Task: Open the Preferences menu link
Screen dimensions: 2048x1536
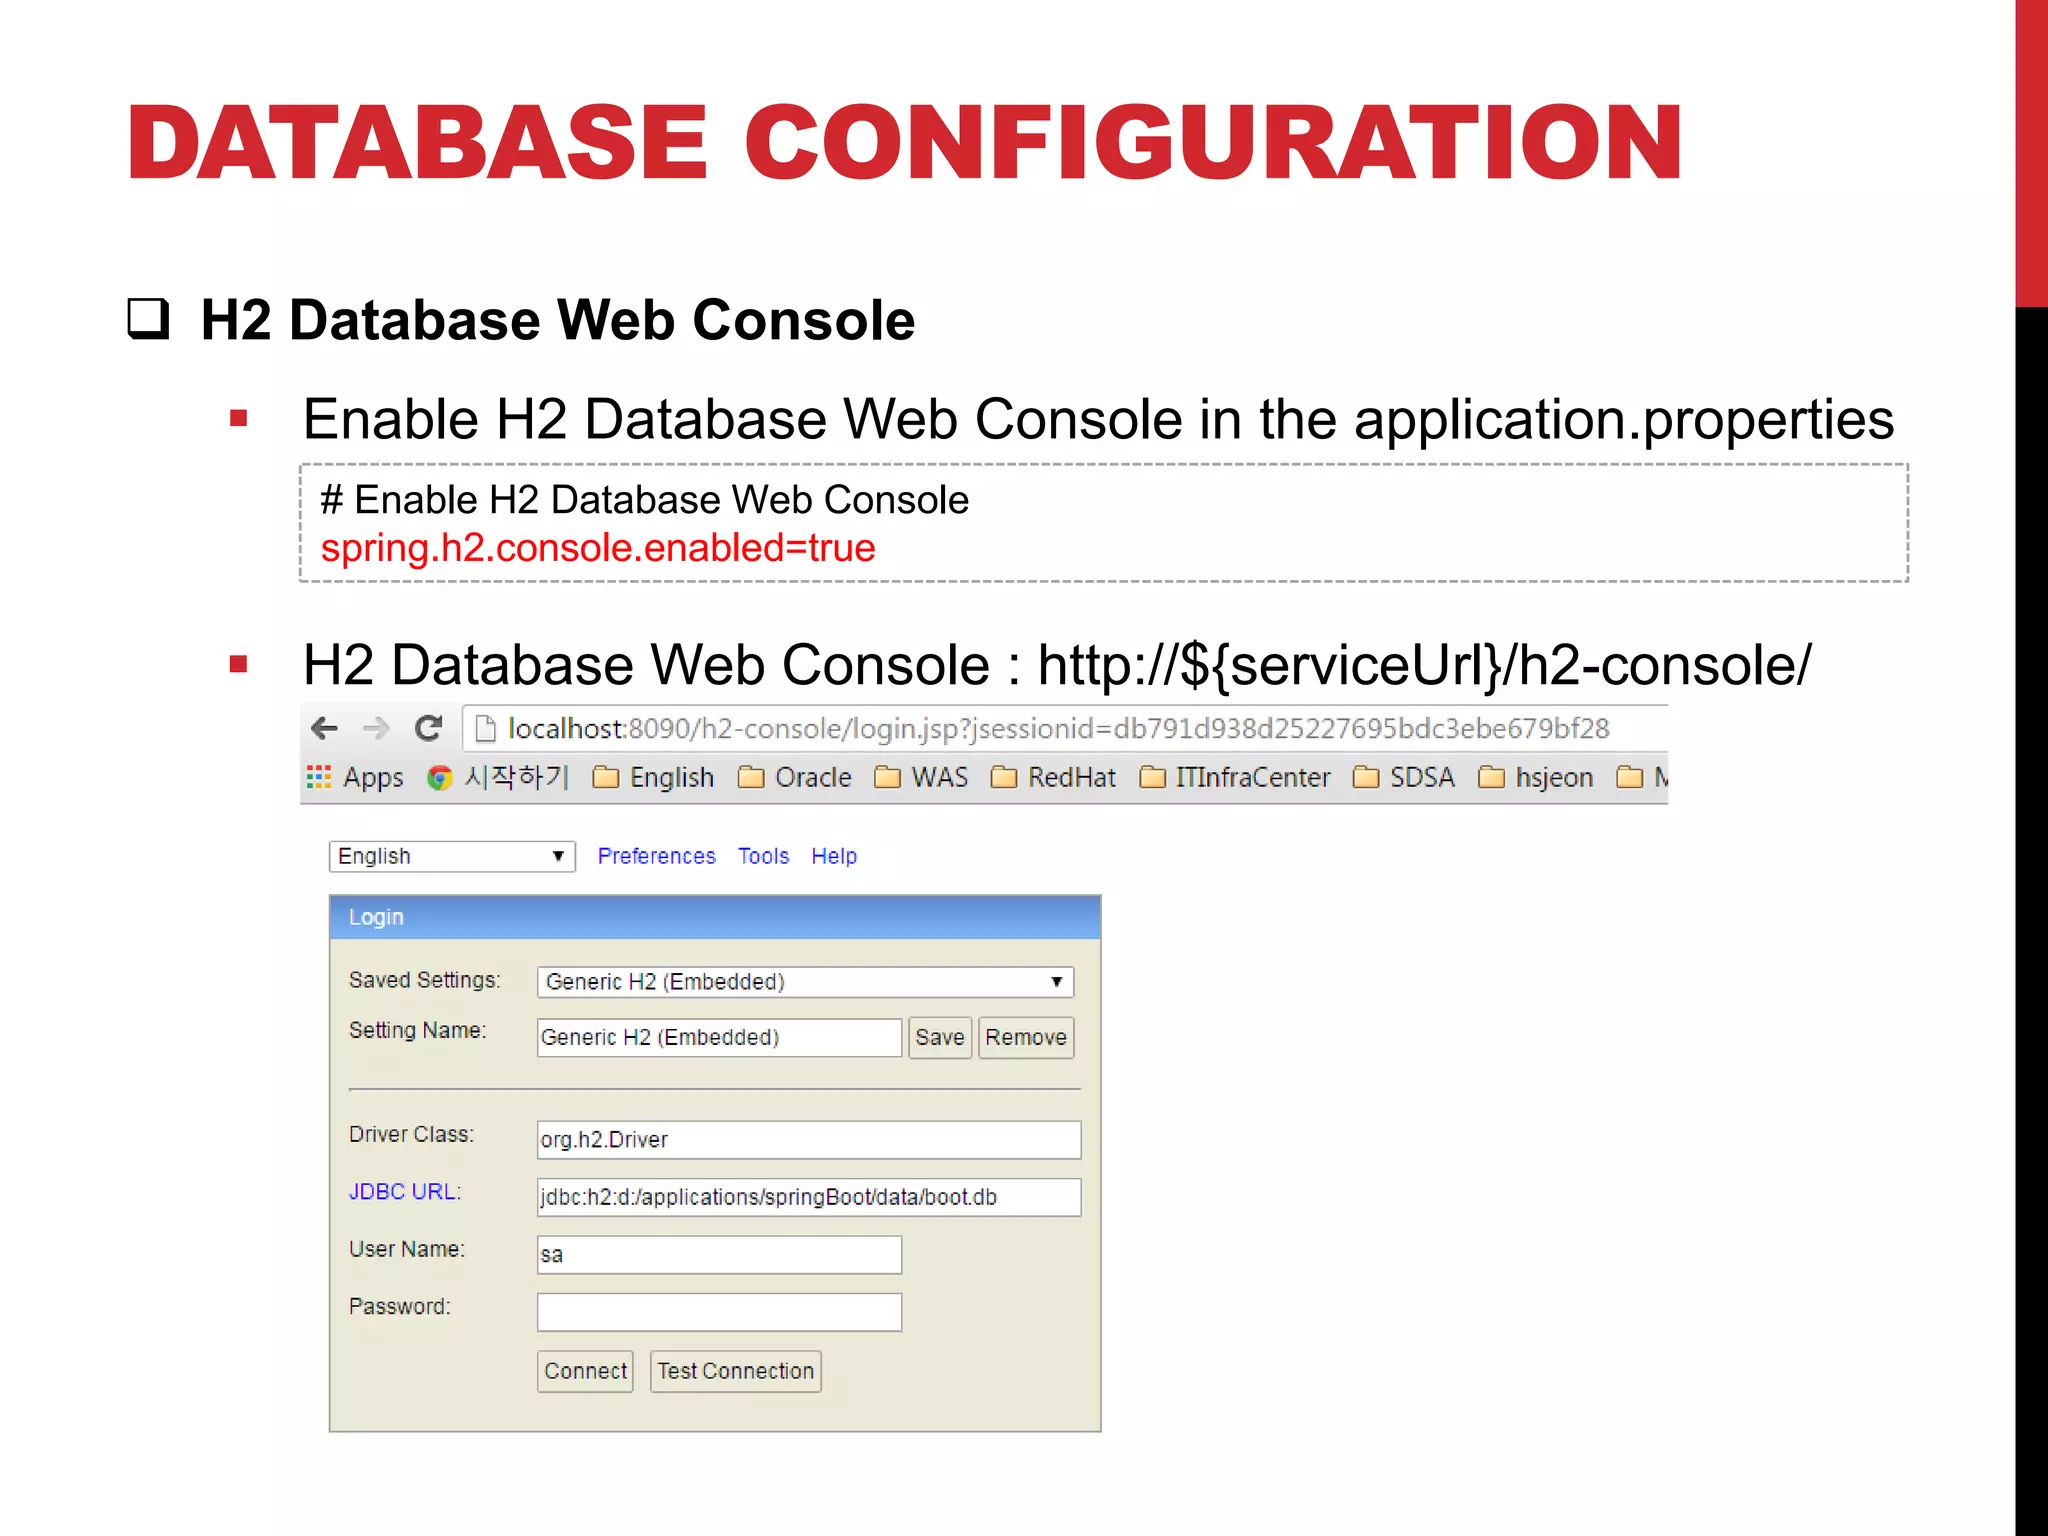Action: (x=656, y=856)
